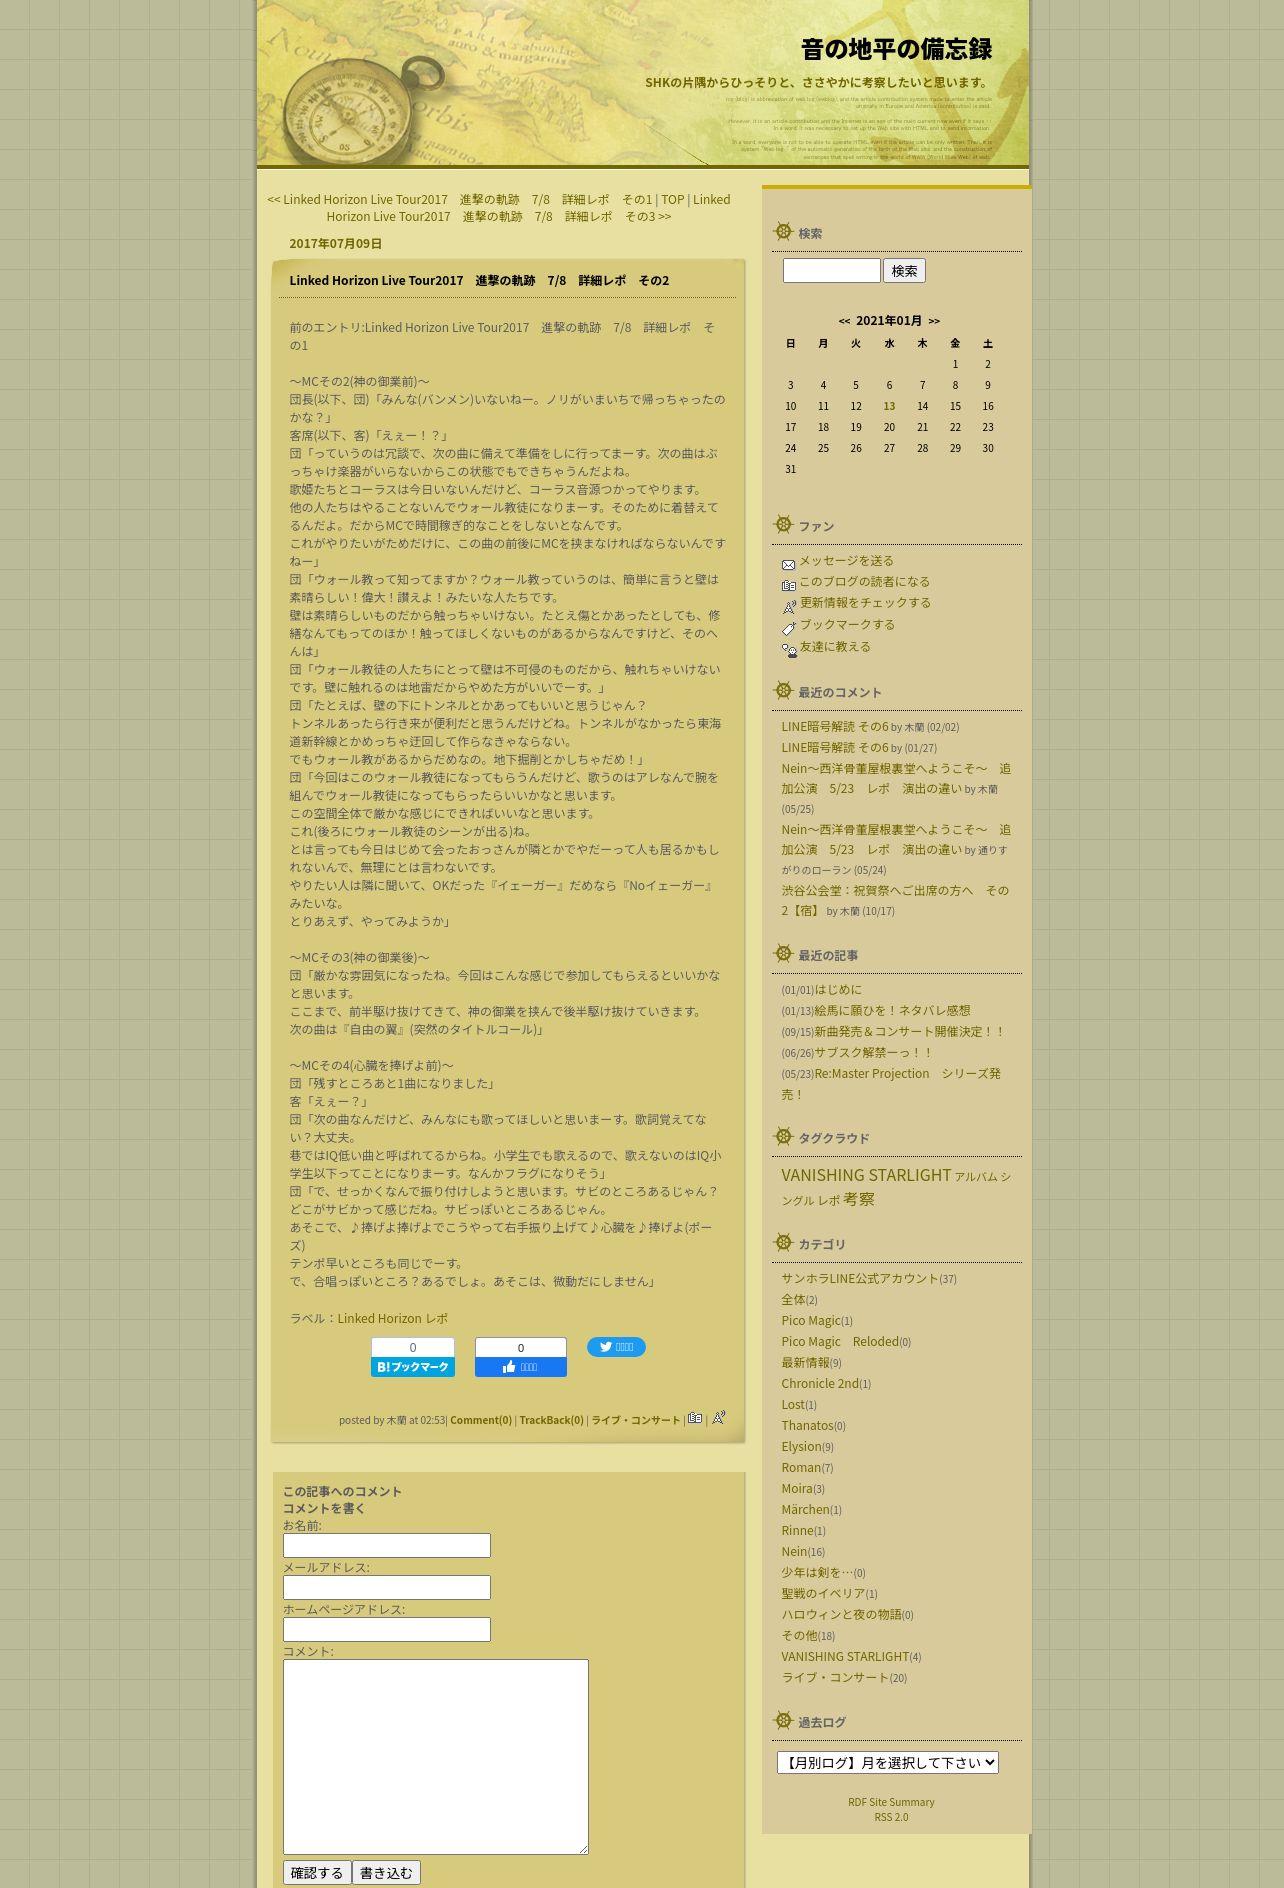
Task: Go to next month in calendar
Action: pos(934,321)
